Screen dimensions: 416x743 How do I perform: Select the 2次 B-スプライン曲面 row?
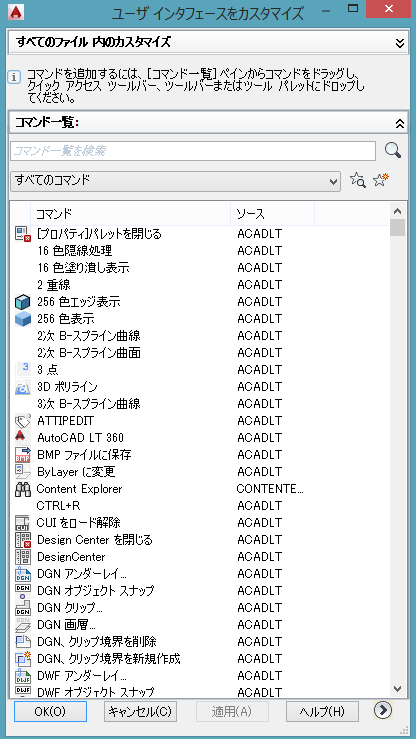tap(200, 353)
